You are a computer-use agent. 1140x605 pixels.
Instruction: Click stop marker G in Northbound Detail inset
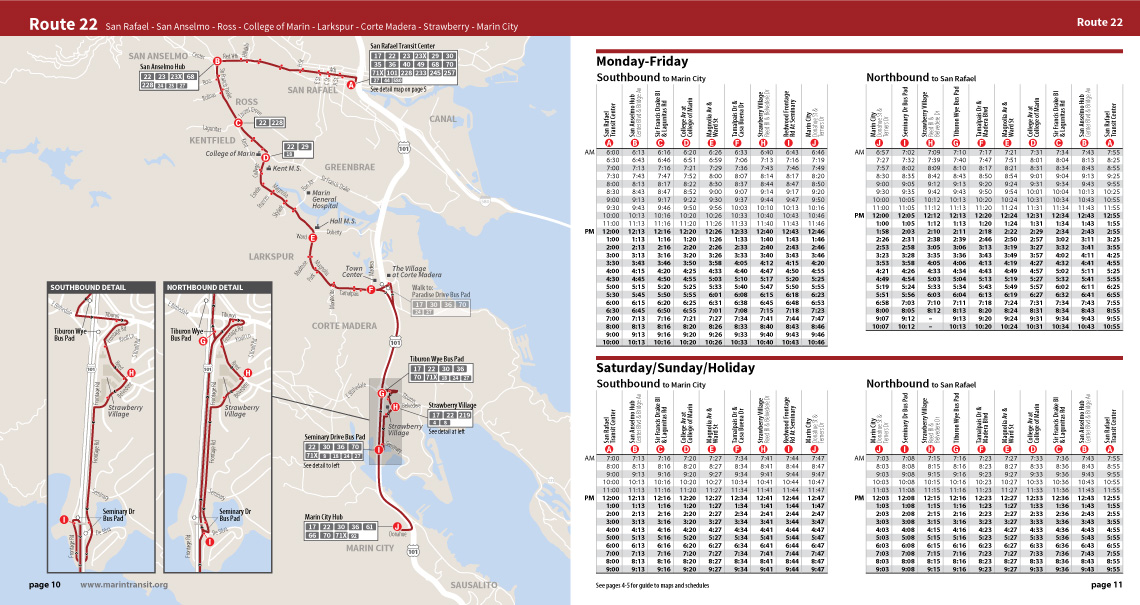coord(203,342)
